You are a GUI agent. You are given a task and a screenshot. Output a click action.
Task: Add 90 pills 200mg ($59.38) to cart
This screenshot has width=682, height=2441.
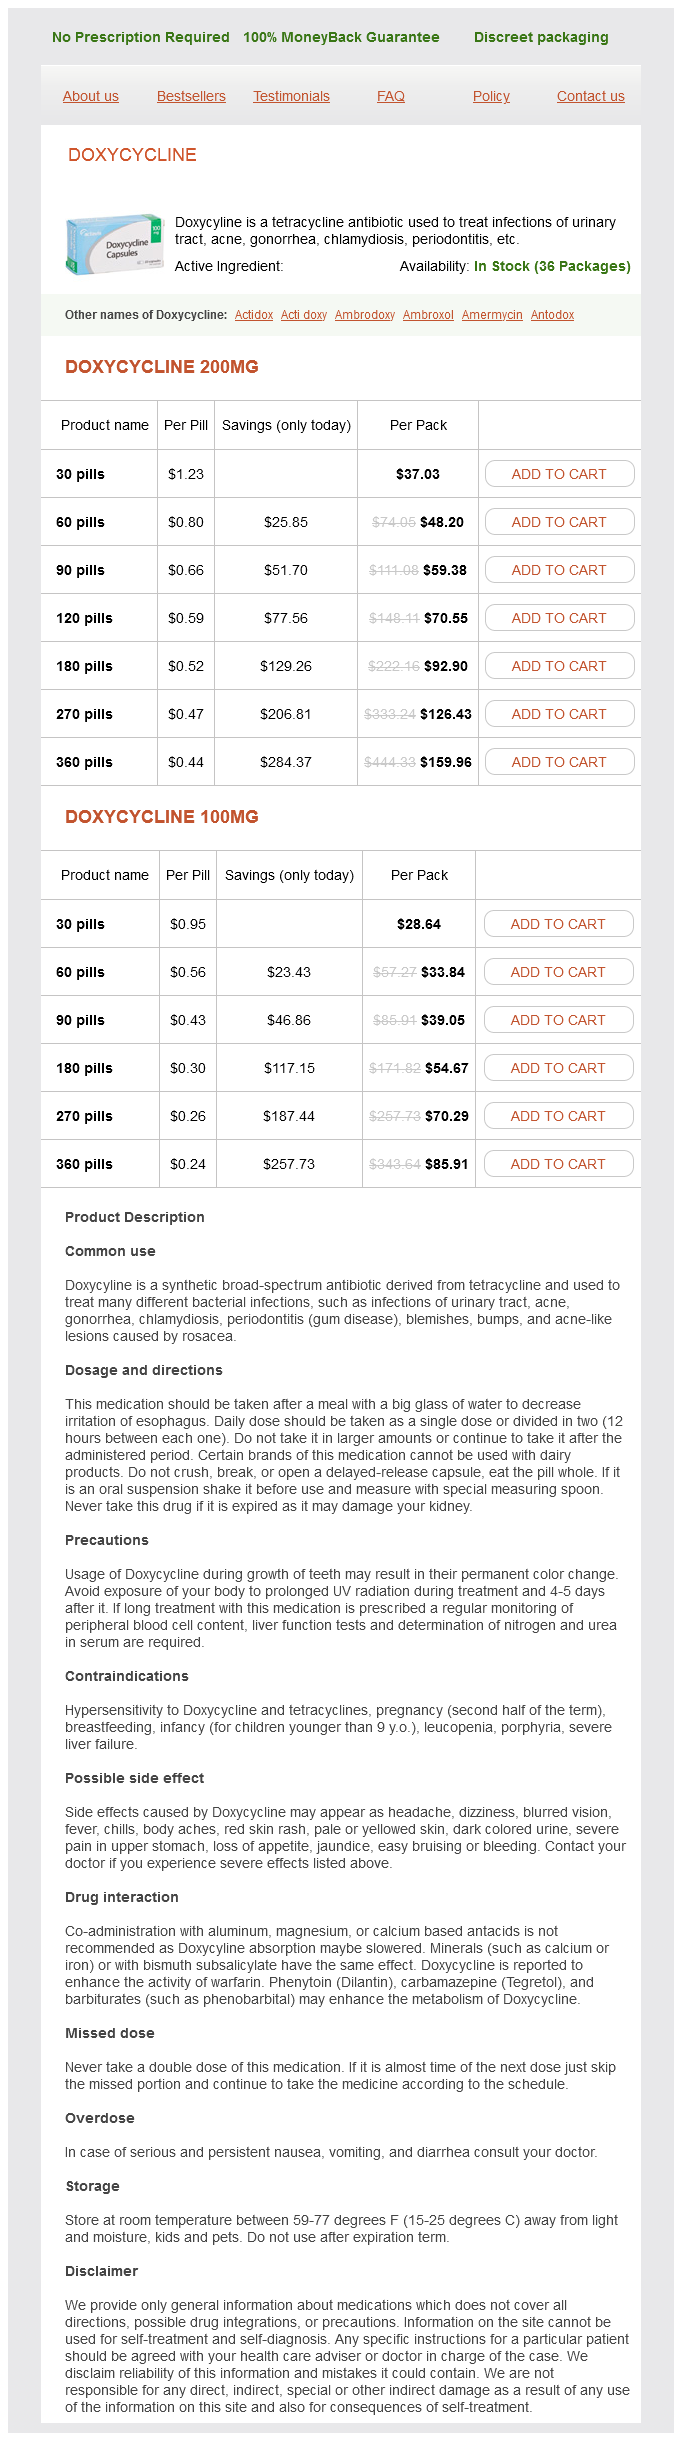click(559, 570)
